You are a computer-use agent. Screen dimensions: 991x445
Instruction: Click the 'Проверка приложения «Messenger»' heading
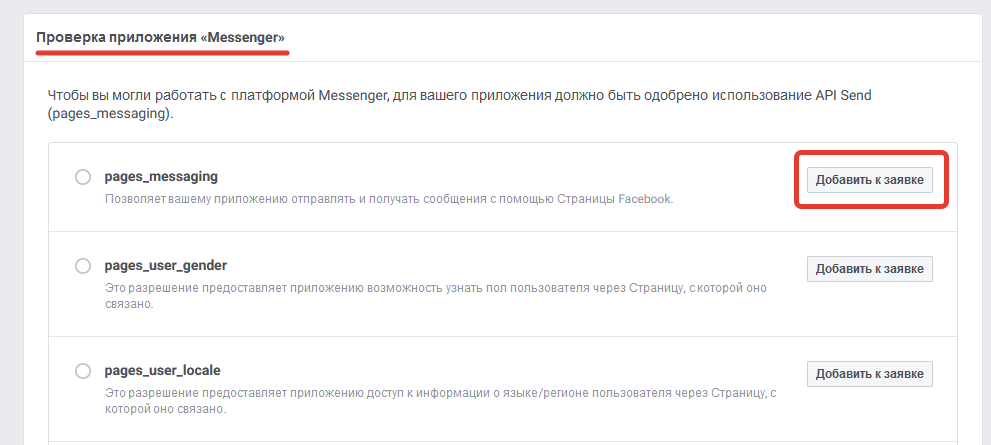(161, 37)
